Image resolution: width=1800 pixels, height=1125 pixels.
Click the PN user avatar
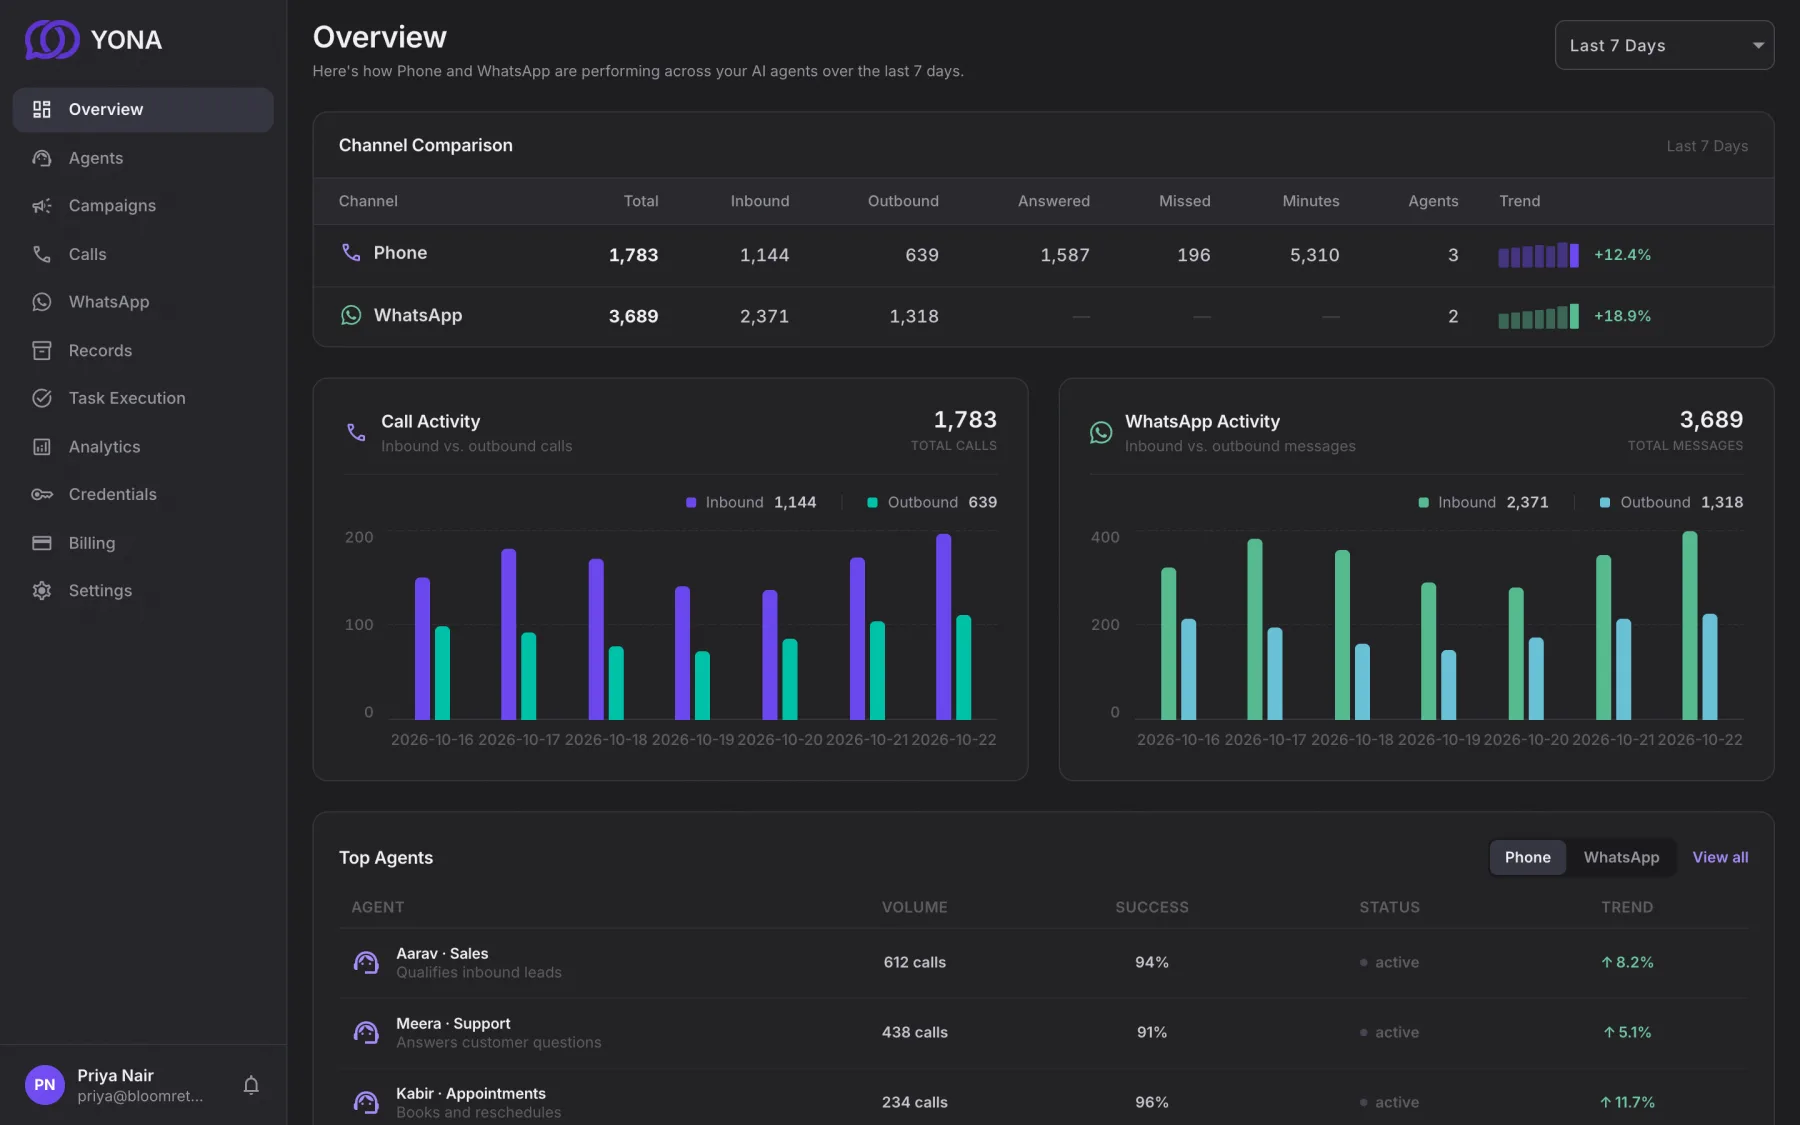click(x=45, y=1085)
